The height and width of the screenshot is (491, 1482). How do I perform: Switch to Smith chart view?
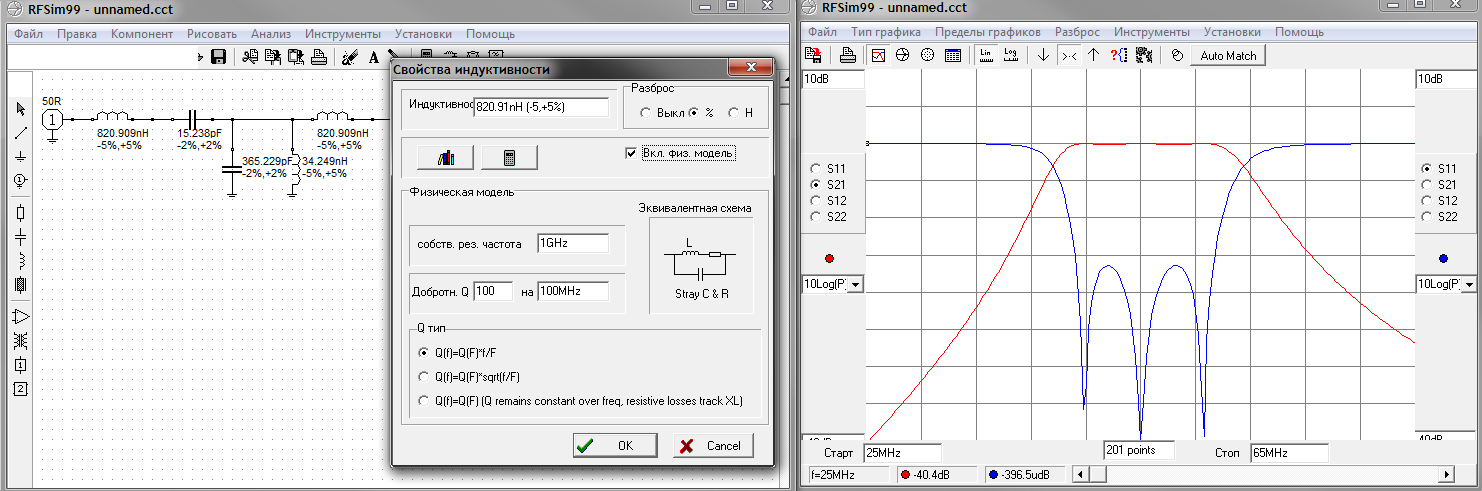pyautogui.click(x=902, y=55)
